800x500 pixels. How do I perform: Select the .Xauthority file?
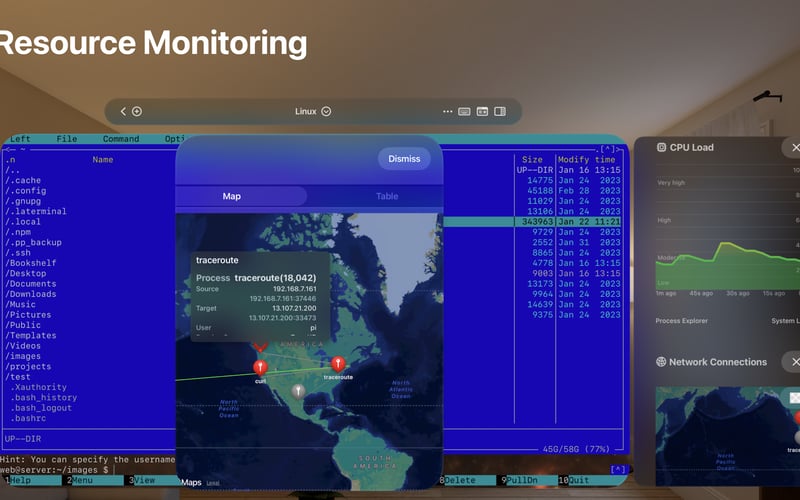click(38, 387)
